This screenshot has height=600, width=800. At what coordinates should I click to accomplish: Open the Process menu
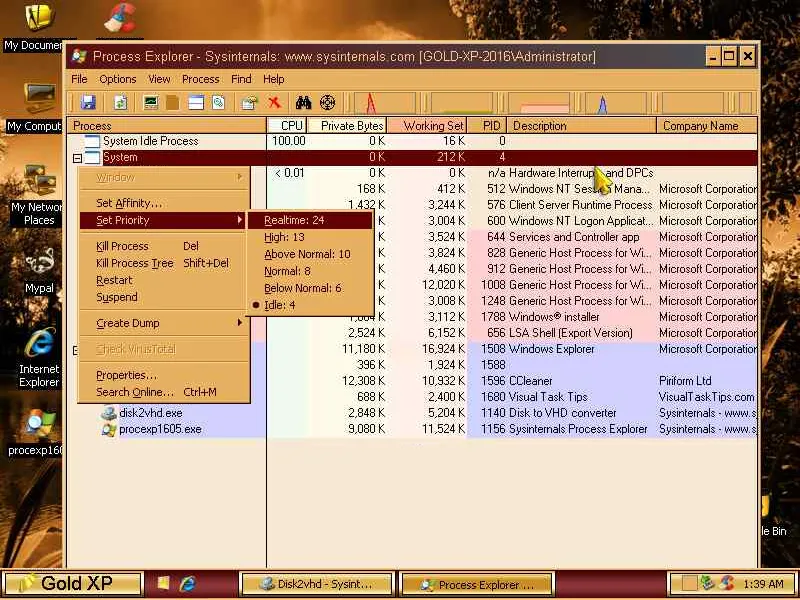point(201,79)
